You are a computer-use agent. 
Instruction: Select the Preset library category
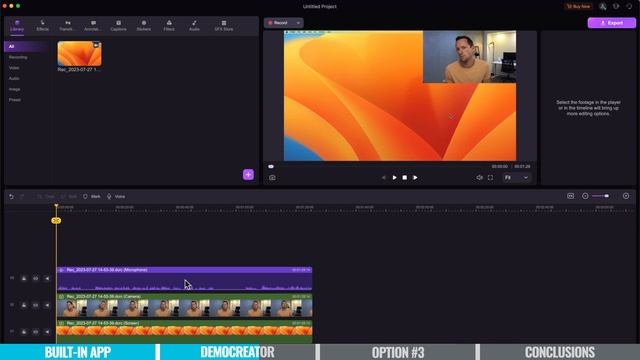point(15,100)
